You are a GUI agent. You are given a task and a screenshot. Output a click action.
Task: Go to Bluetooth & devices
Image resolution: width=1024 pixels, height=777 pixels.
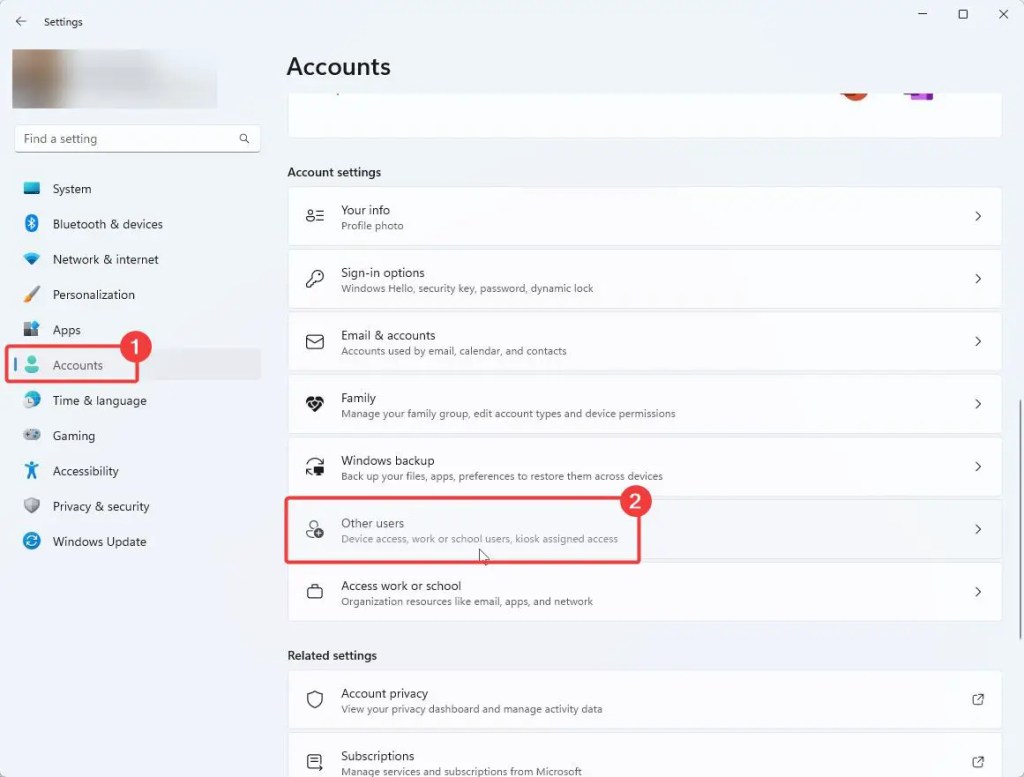click(137, 224)
